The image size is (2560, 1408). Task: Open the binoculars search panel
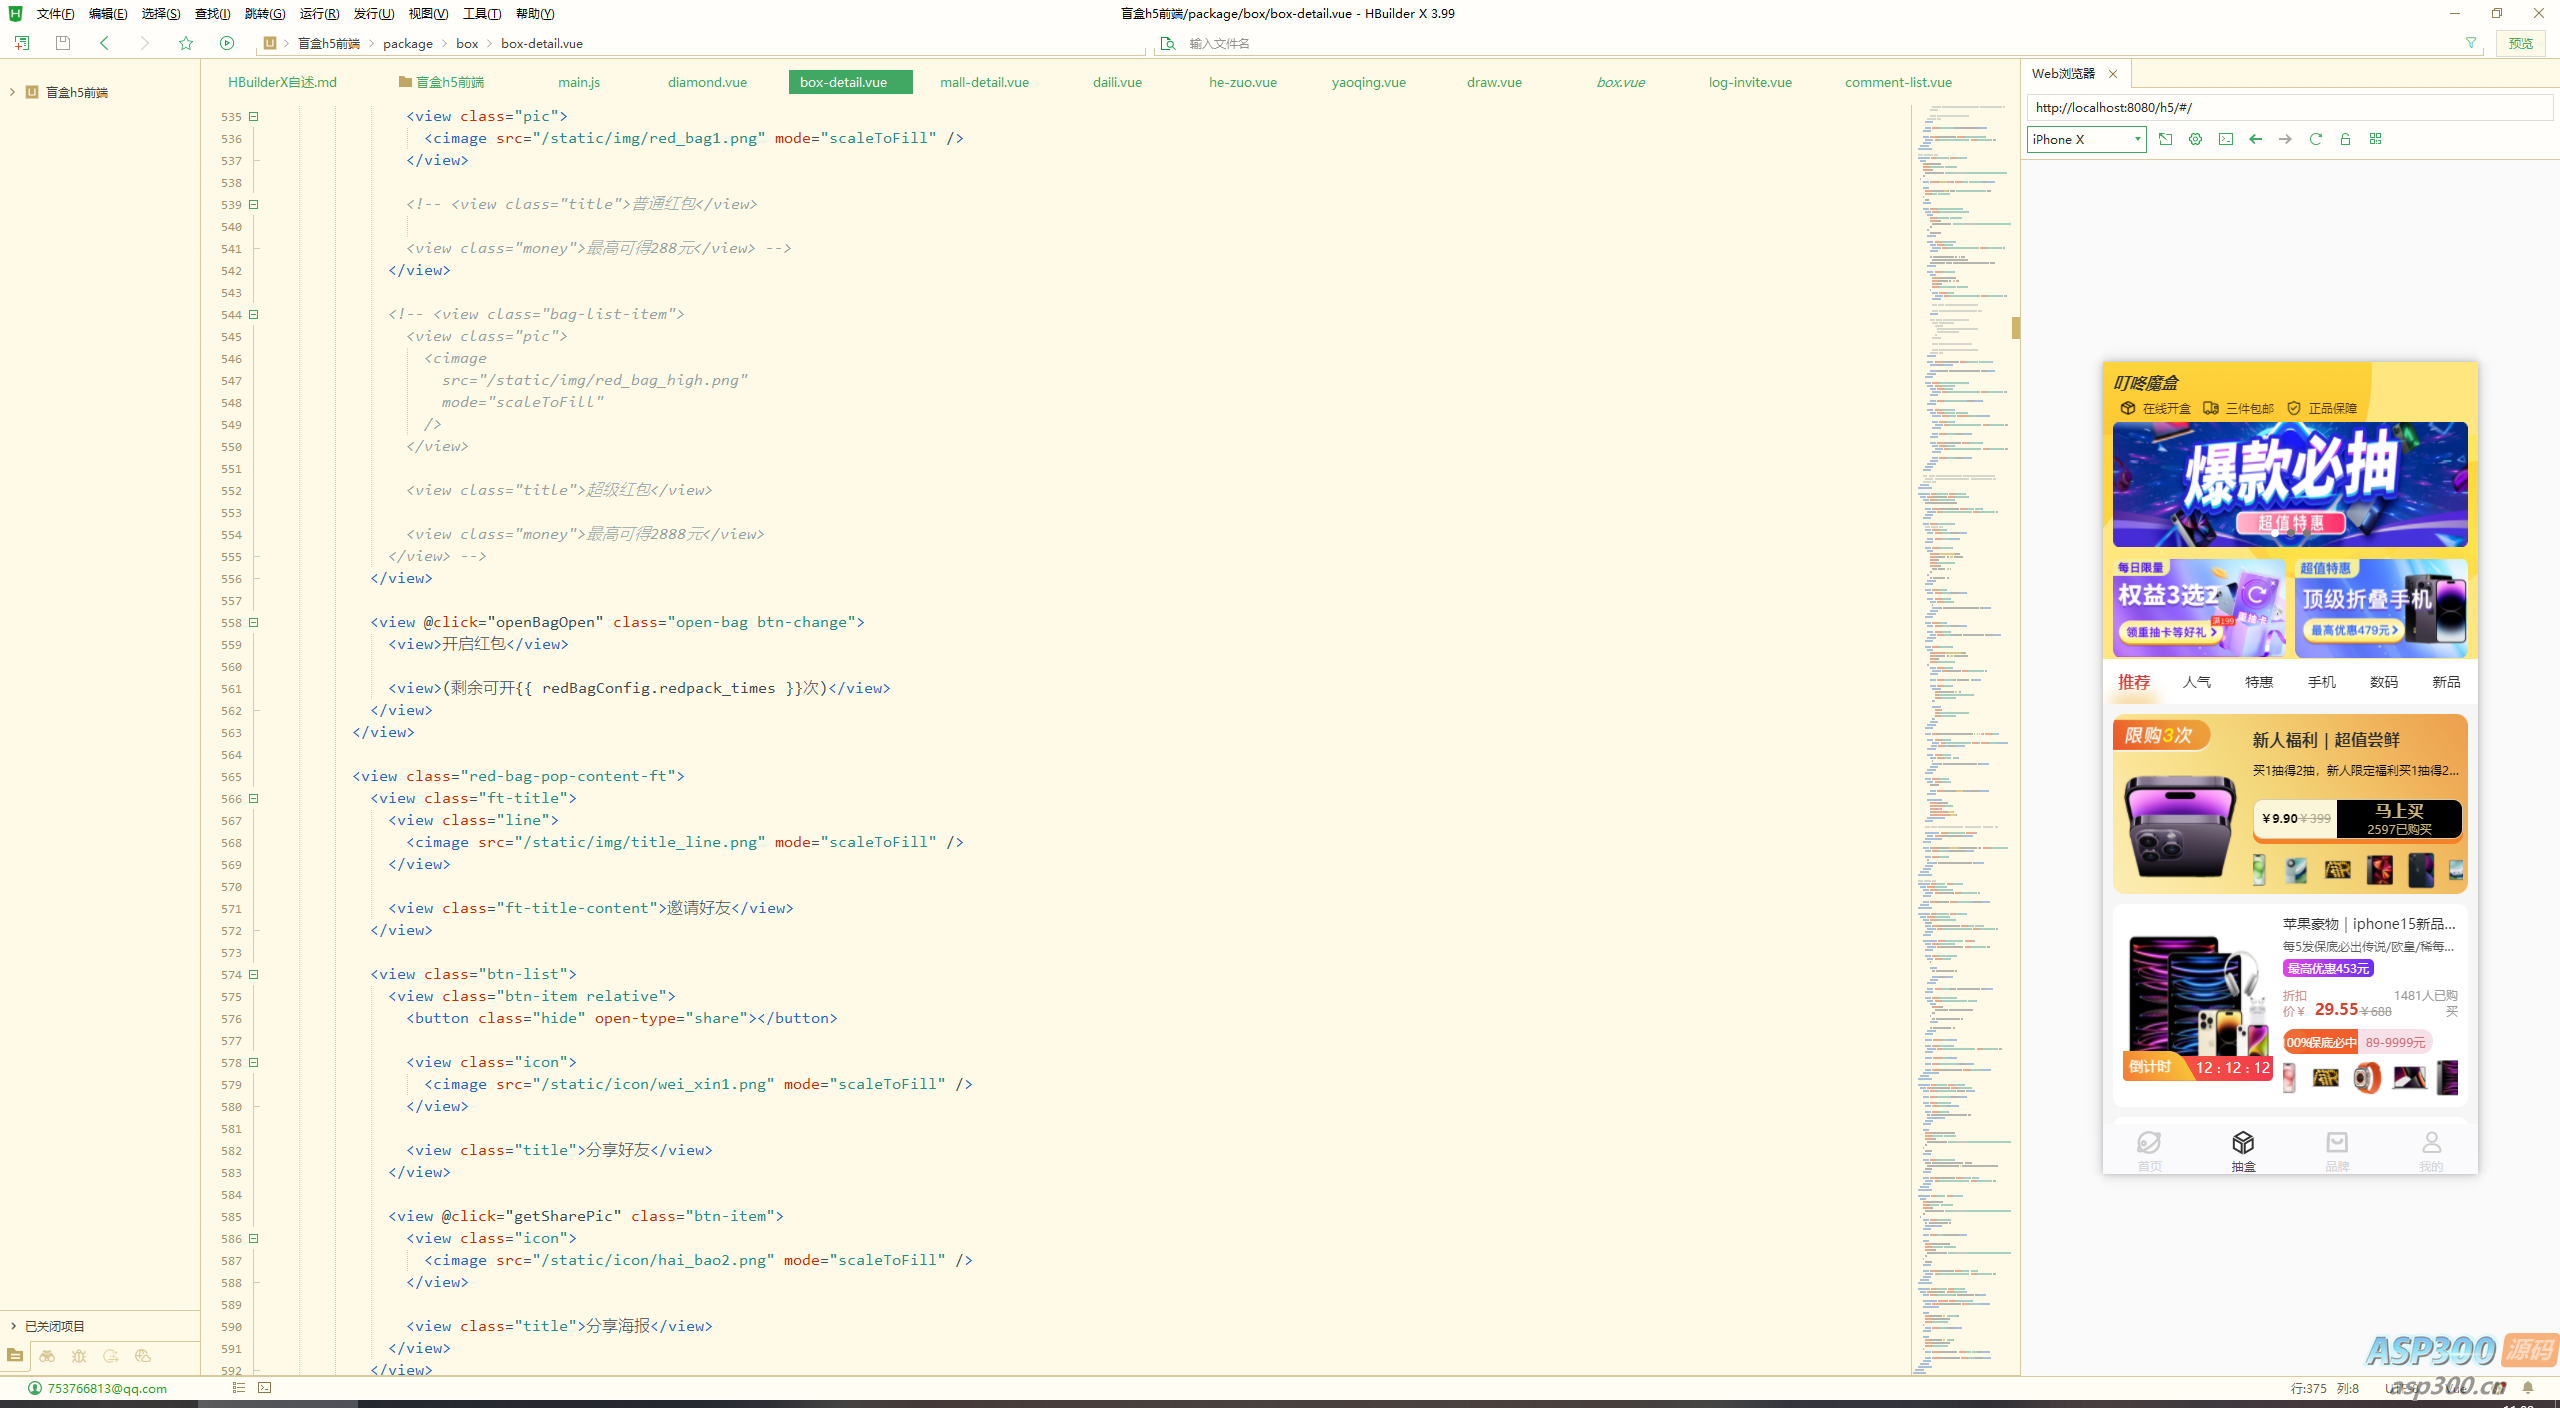point(47,1356)
